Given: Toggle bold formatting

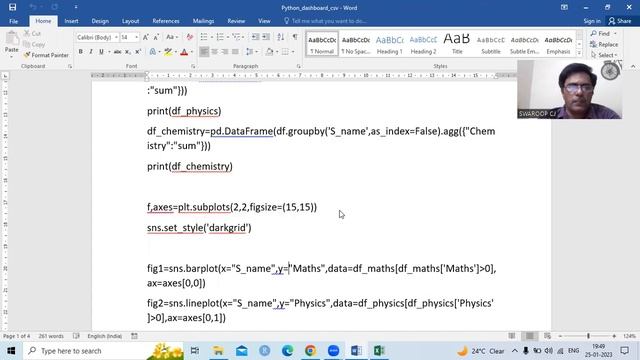Looking at the screenshot, I should (x=80, y=52).
